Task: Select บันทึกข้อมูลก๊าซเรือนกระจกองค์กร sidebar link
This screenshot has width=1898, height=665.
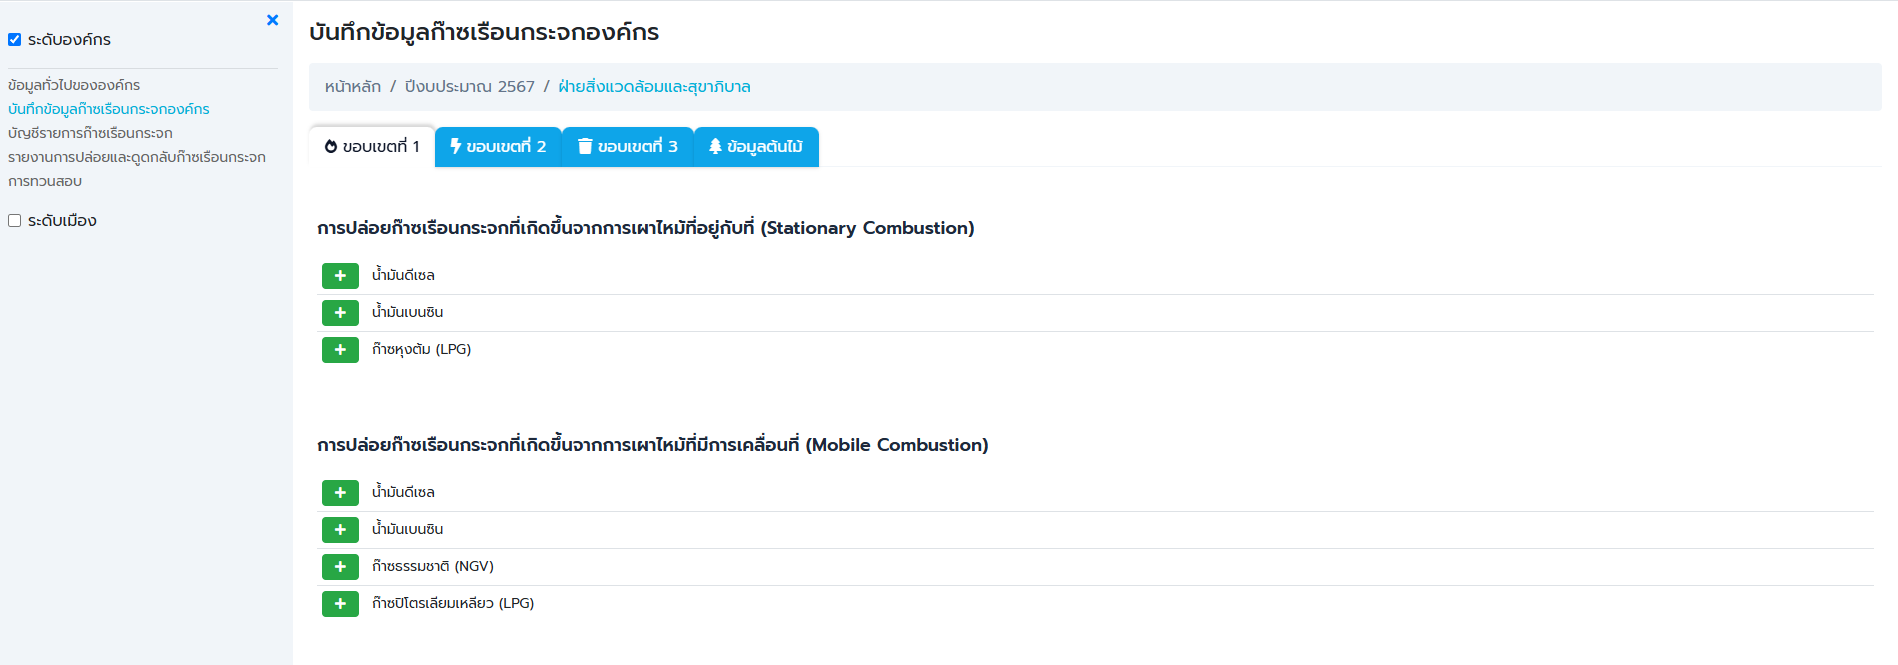Action: click(109, 109)
